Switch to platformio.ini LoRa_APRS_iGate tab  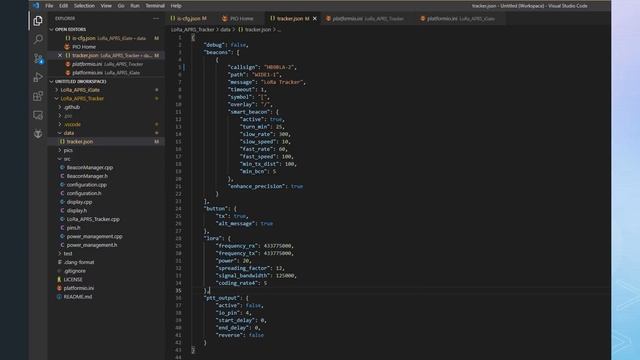pyautogui.click(x=459, y=18)
